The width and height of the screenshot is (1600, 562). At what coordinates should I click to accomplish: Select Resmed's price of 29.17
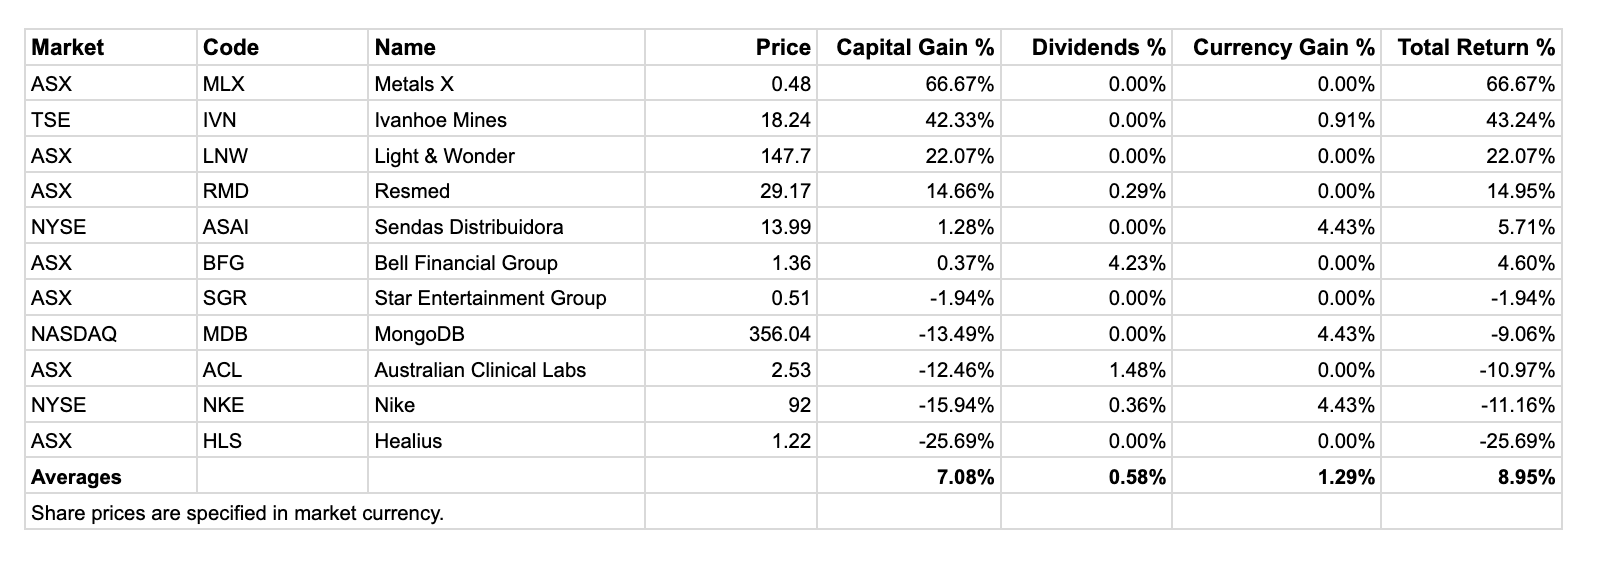785,191
